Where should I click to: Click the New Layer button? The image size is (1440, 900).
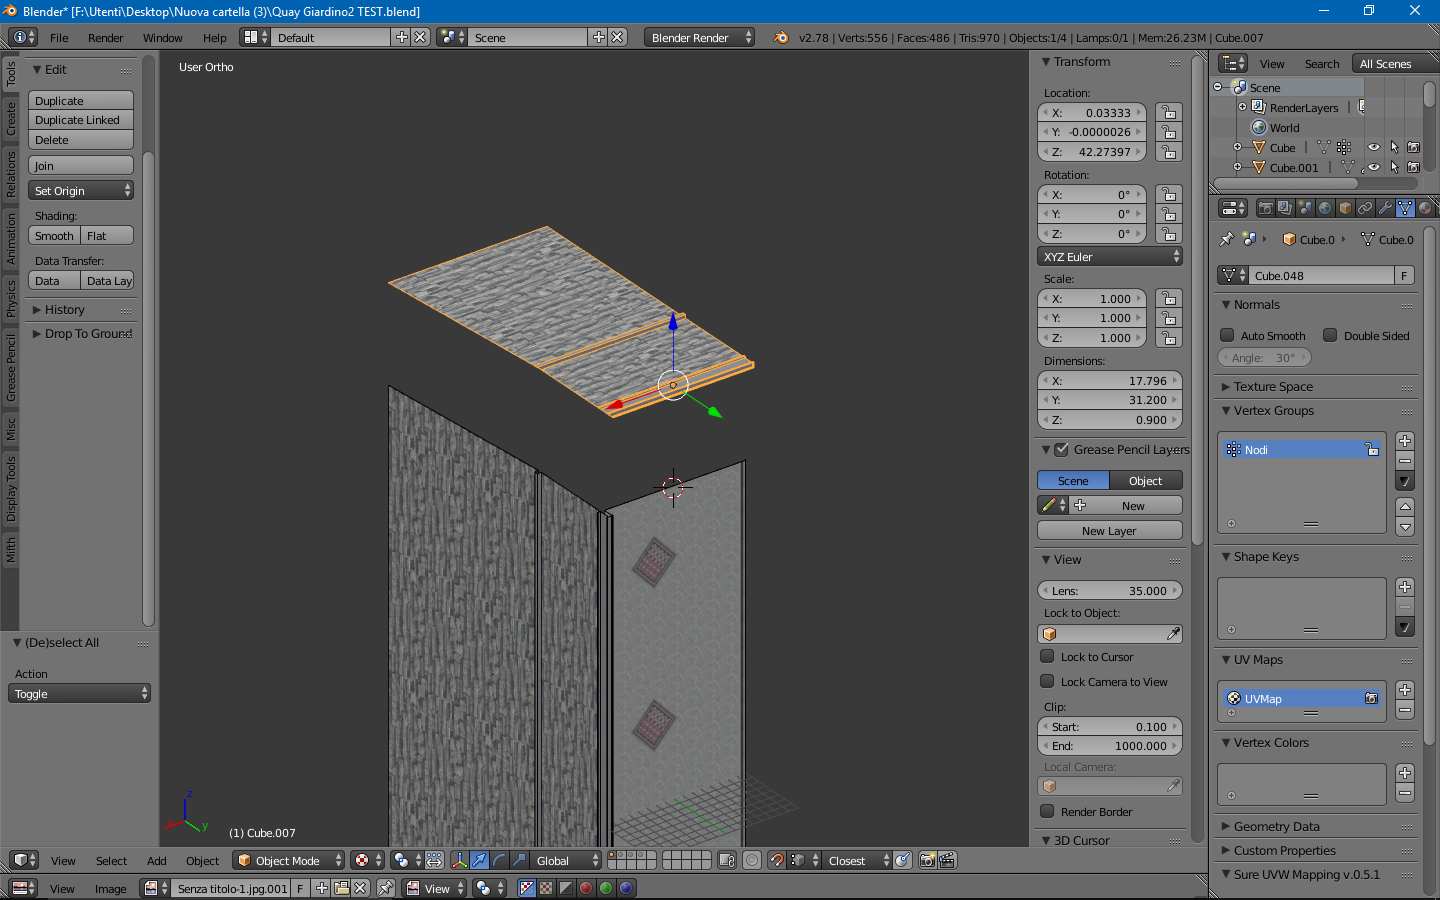pyautogui.click(x=1110, y=531)
